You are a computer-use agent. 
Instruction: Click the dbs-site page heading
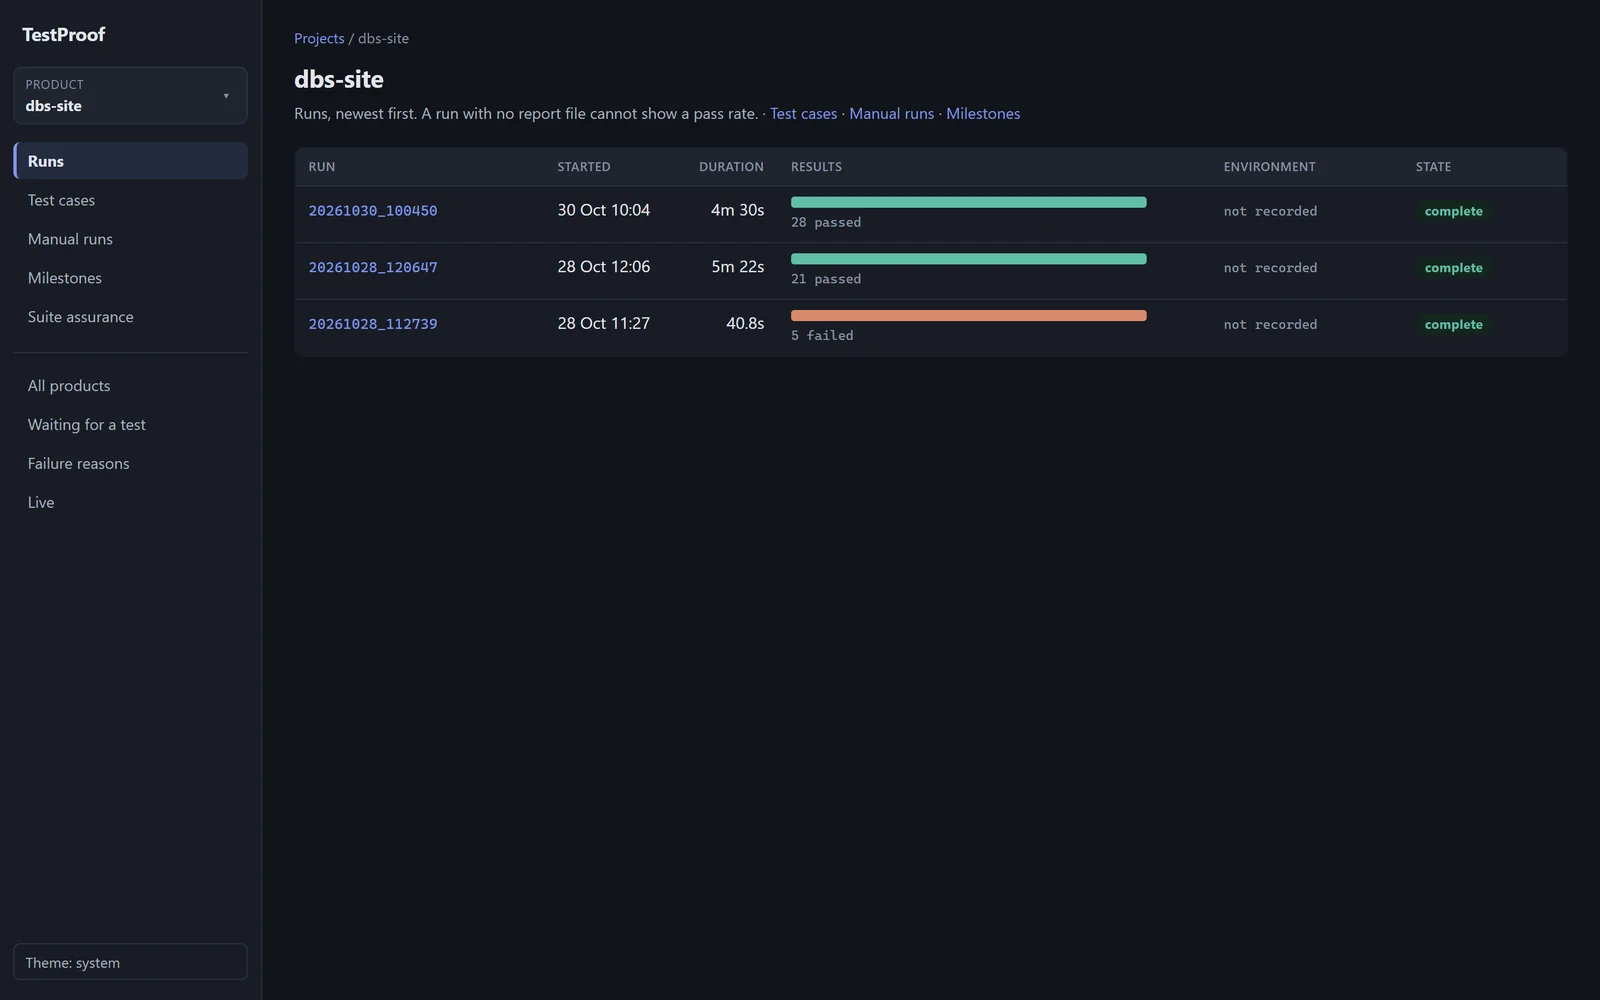tap(339, 79)
